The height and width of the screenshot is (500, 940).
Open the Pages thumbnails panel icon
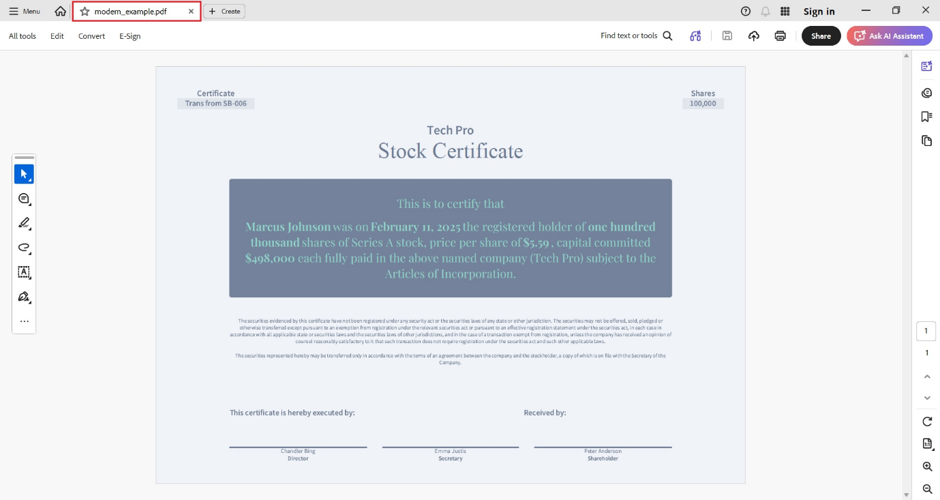pos(927,141)
